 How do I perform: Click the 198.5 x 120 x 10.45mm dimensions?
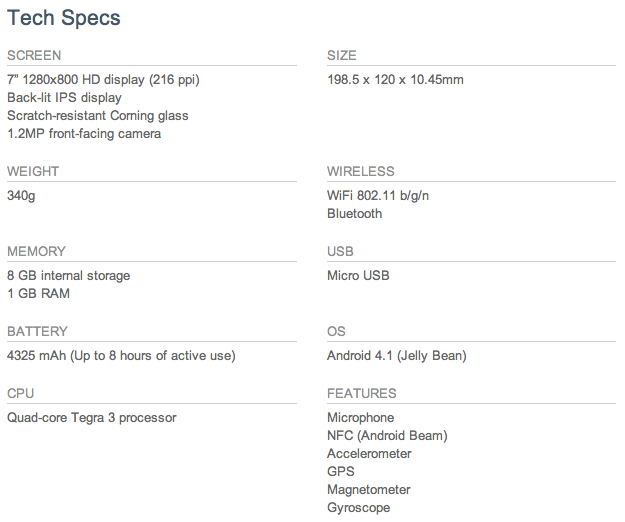click(395, 80)
